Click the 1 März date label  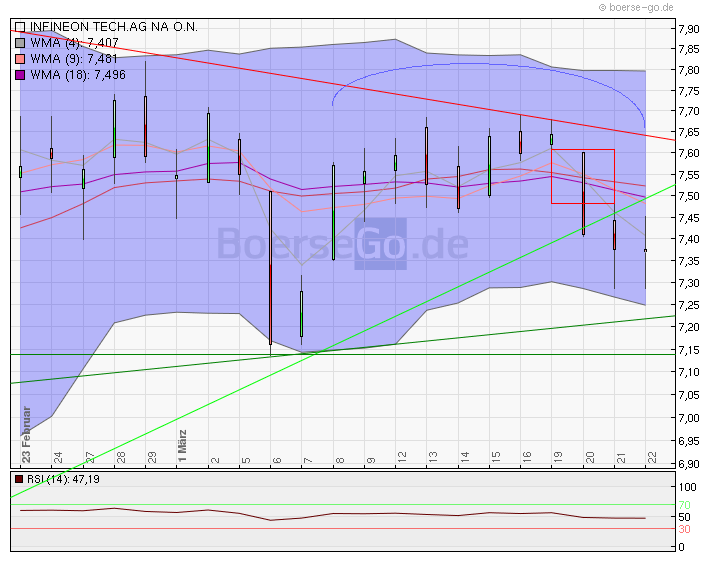(182, 446)
